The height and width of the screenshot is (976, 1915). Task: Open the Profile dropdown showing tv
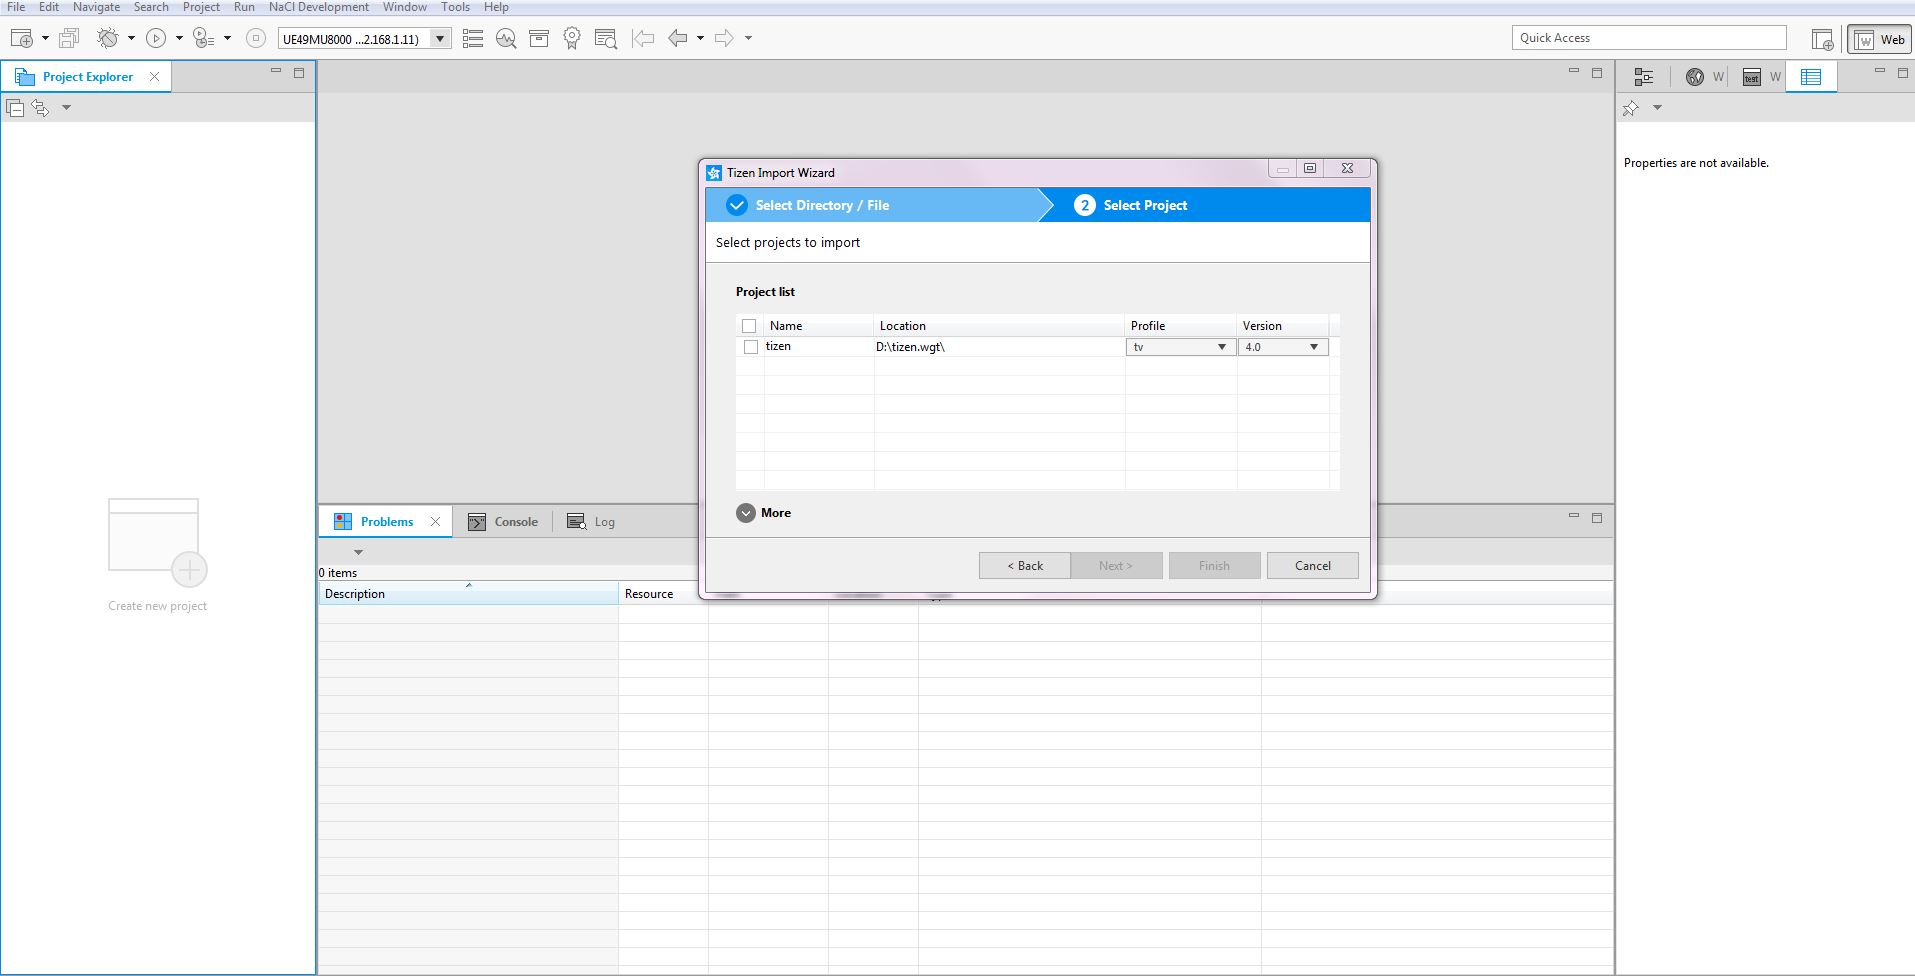point(1180,347)
